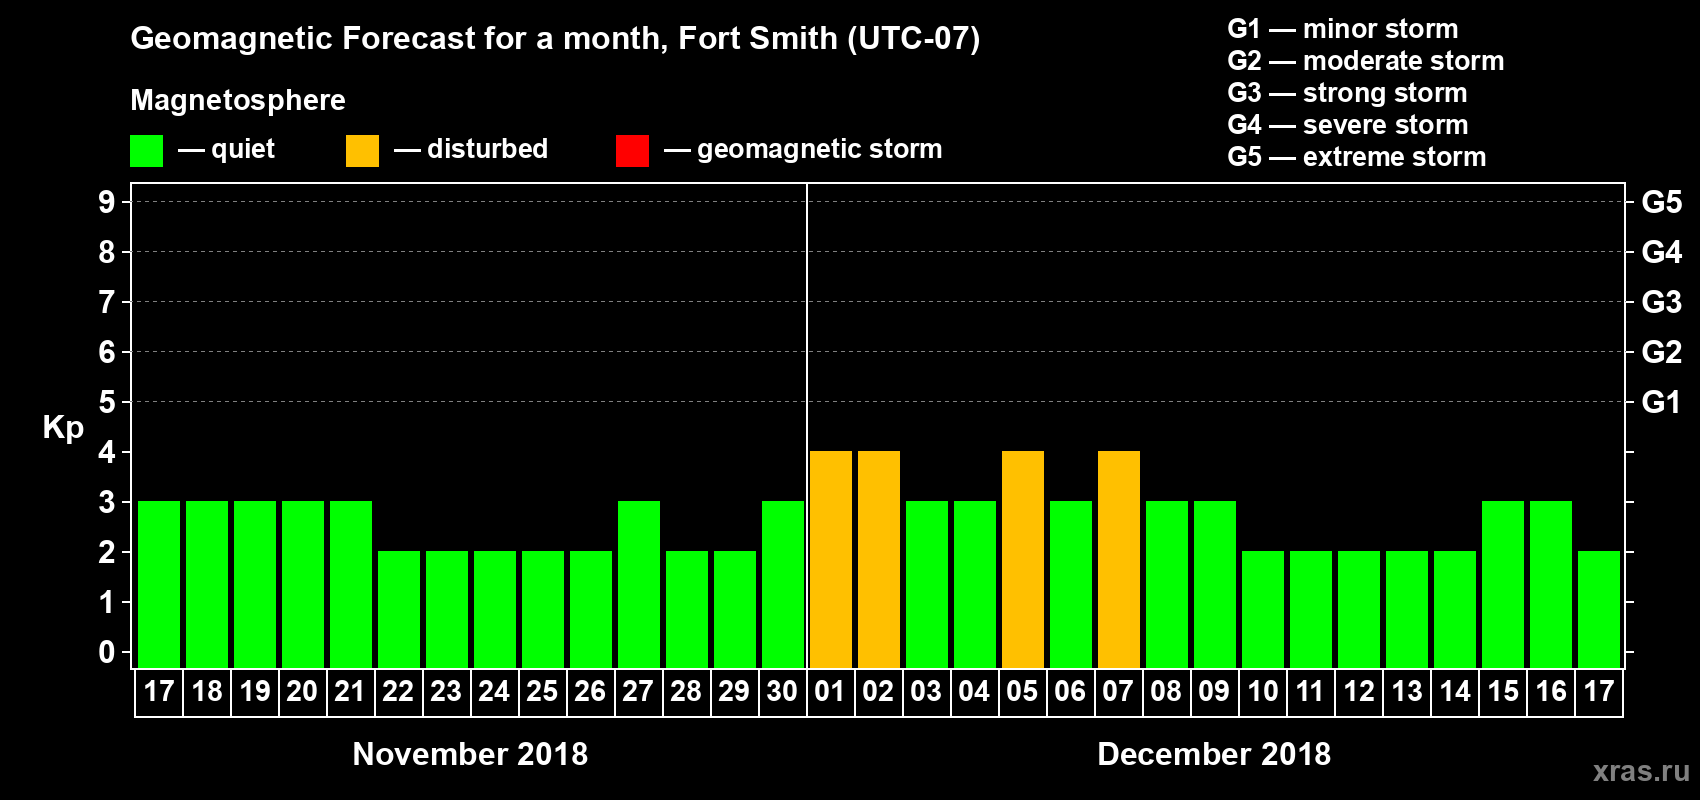
Task: Click date cell 14 under December
Action: click(1455, 692)
